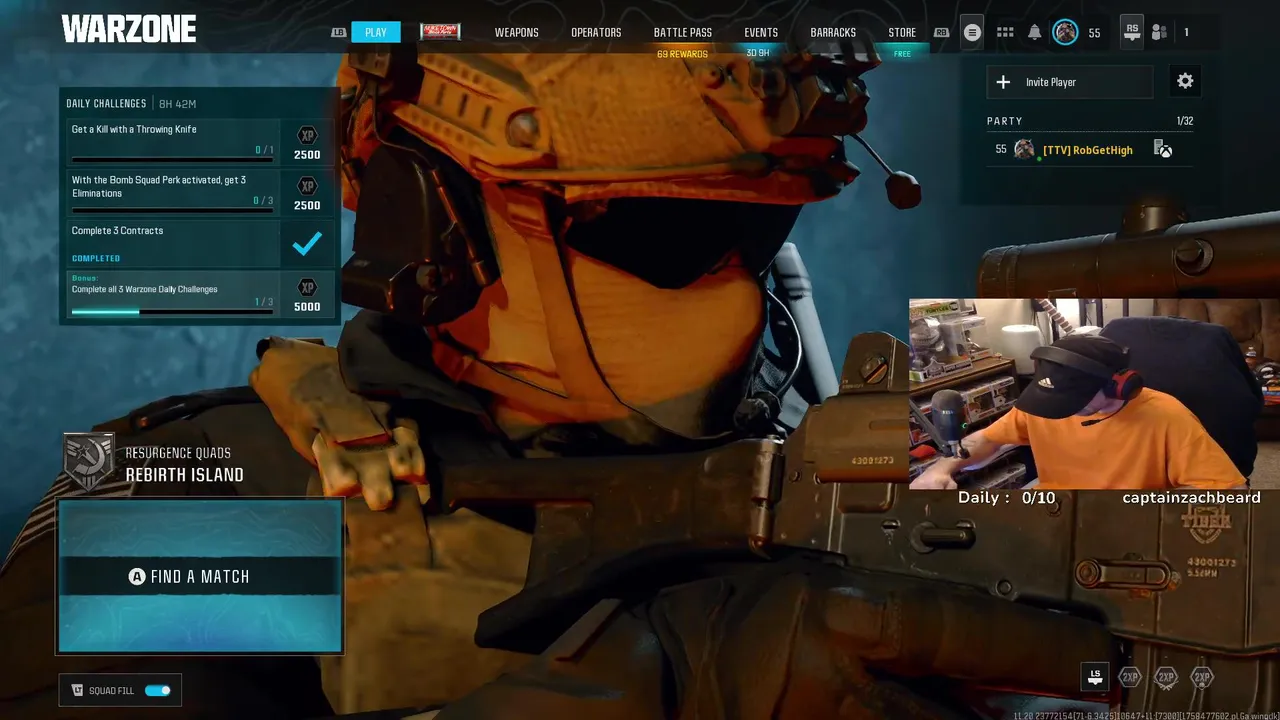
Task: Open the hamburger menu icon in top bar
Action: click(972, 33)
